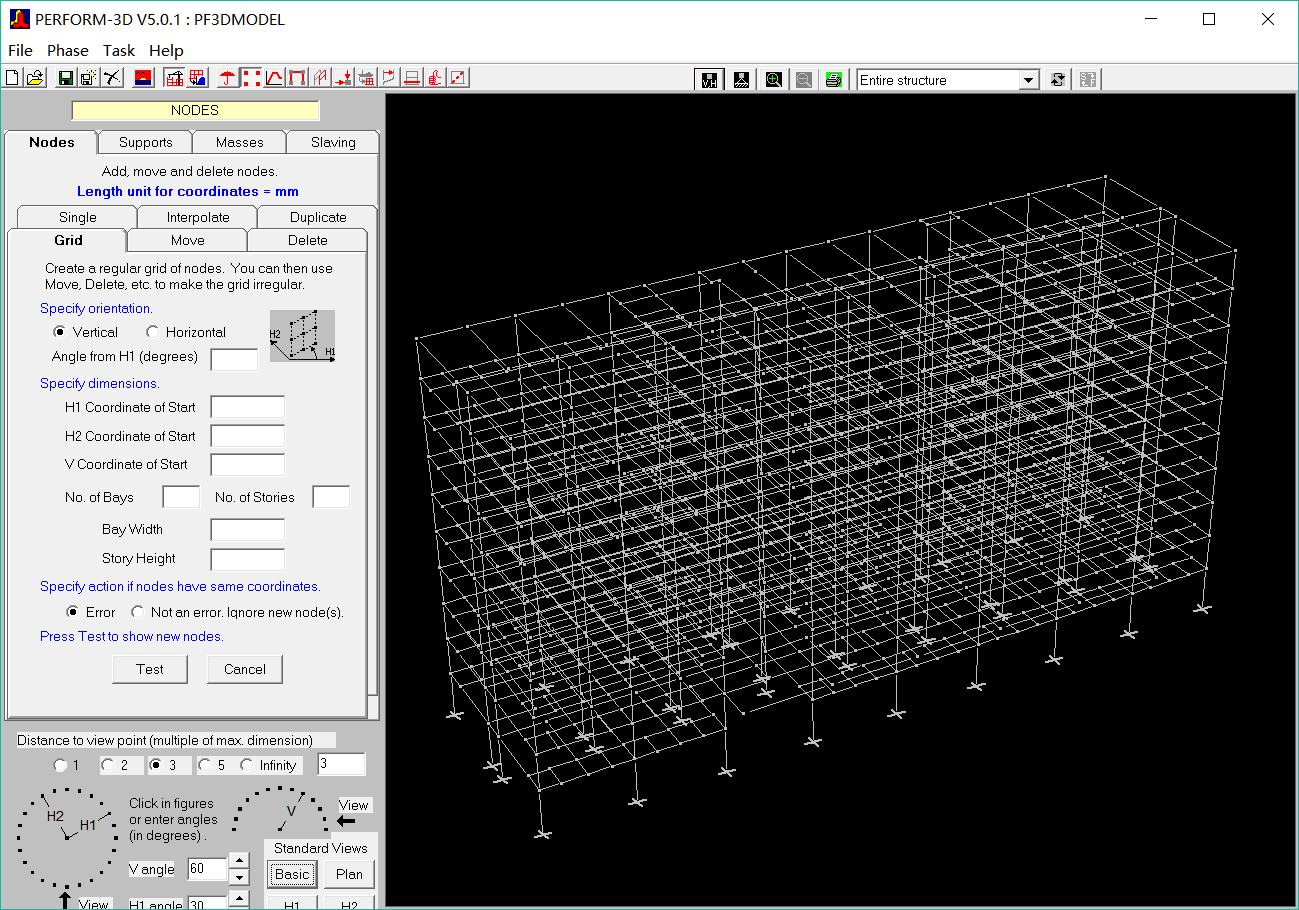Set view distance multiple to 5
The height and width of the screenshot is (910, 1299).
tap(204, 765)
